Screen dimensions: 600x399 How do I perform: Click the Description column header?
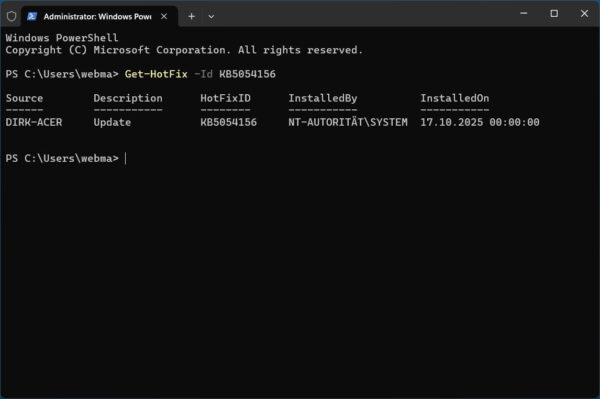point(128,98)
